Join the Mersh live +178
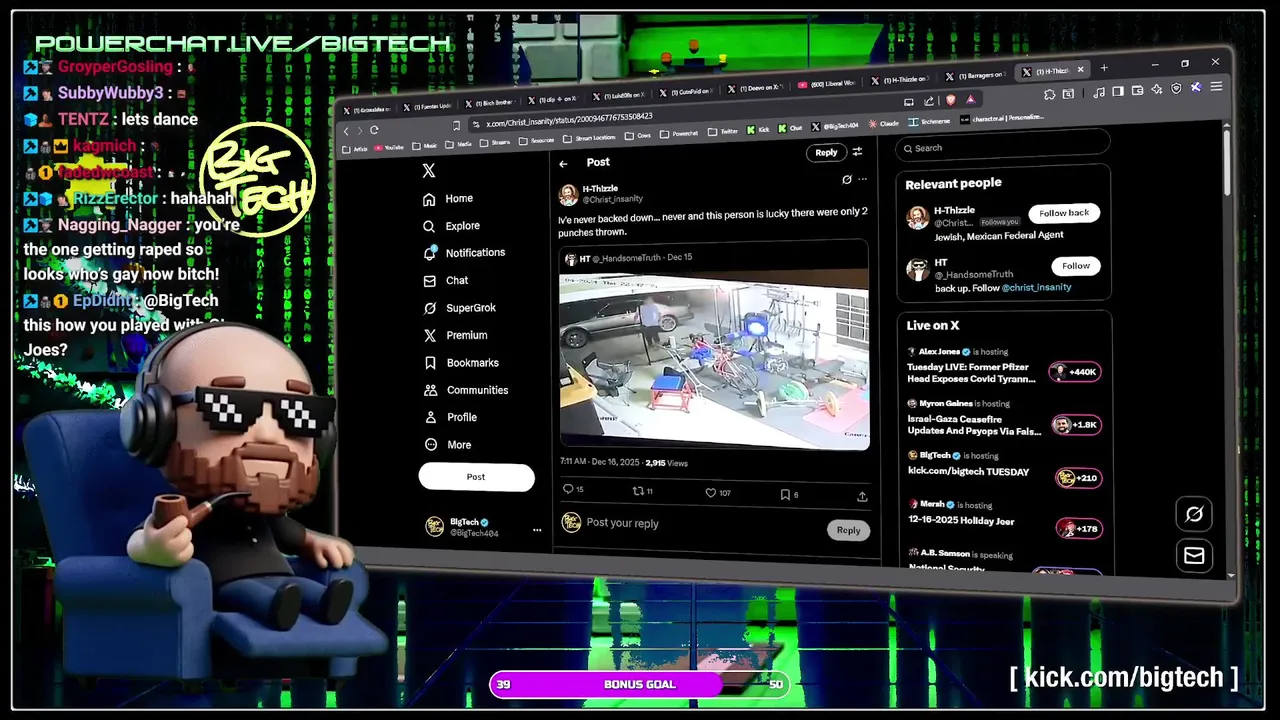 click(1079, 529)
